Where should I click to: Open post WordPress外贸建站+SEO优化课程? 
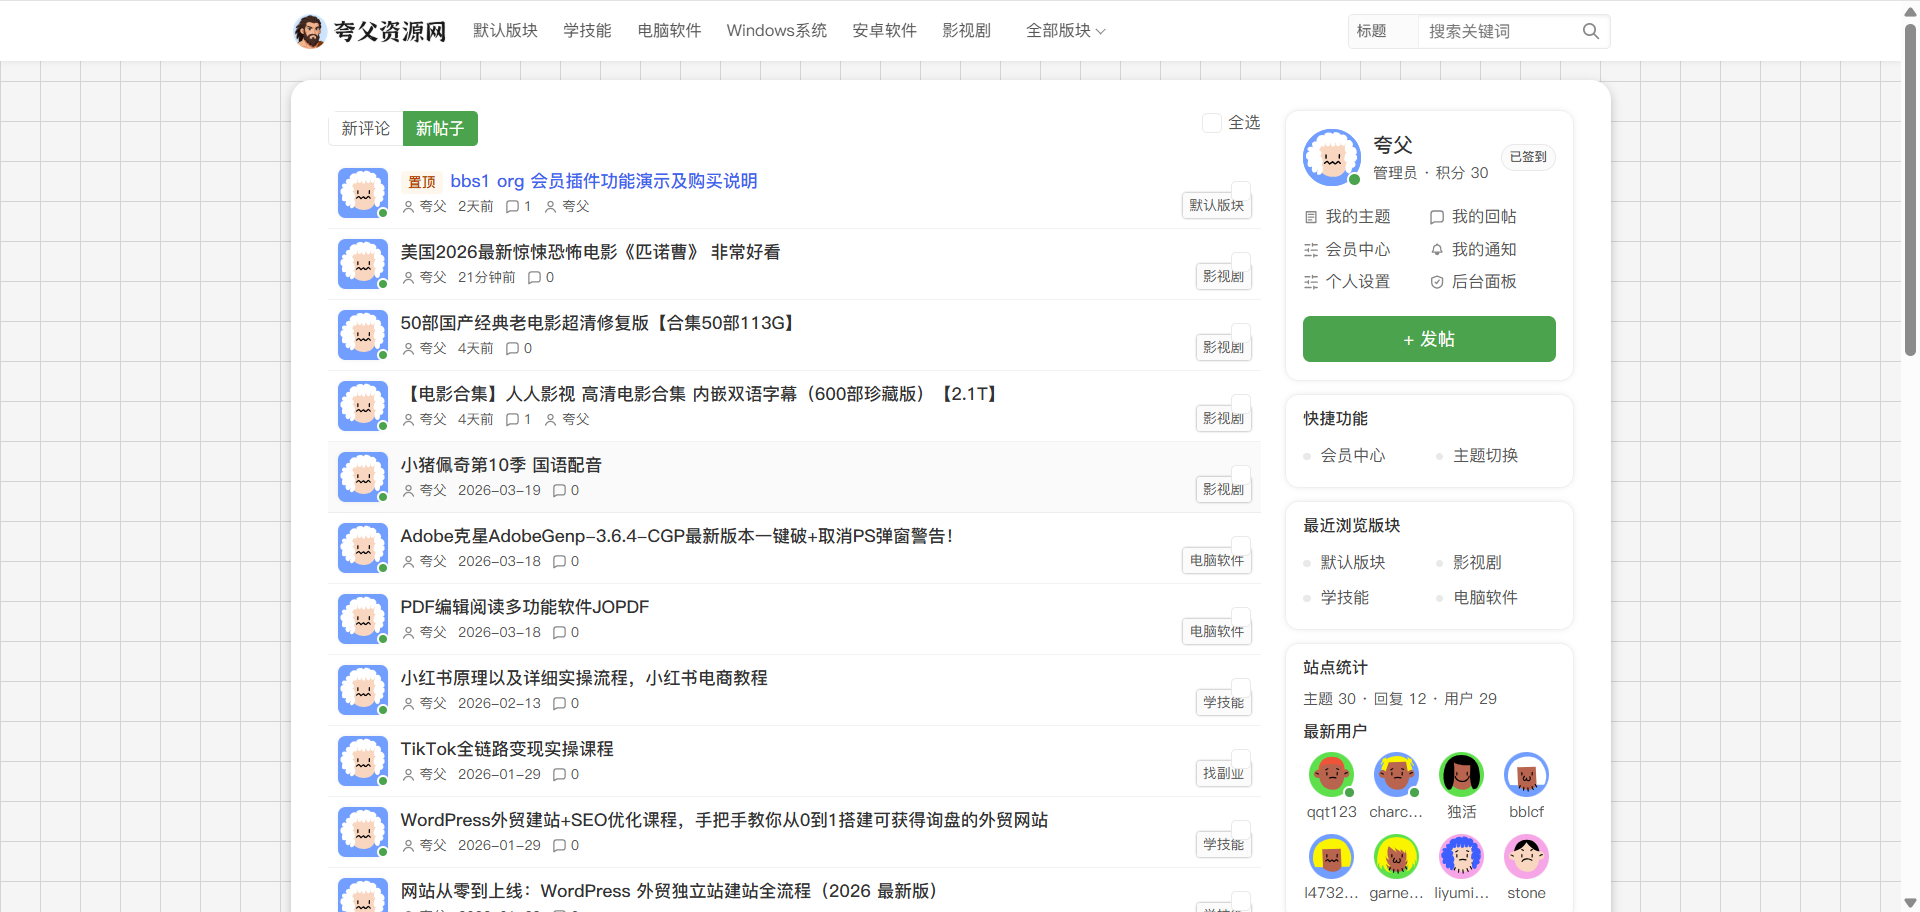click(724, 820)
